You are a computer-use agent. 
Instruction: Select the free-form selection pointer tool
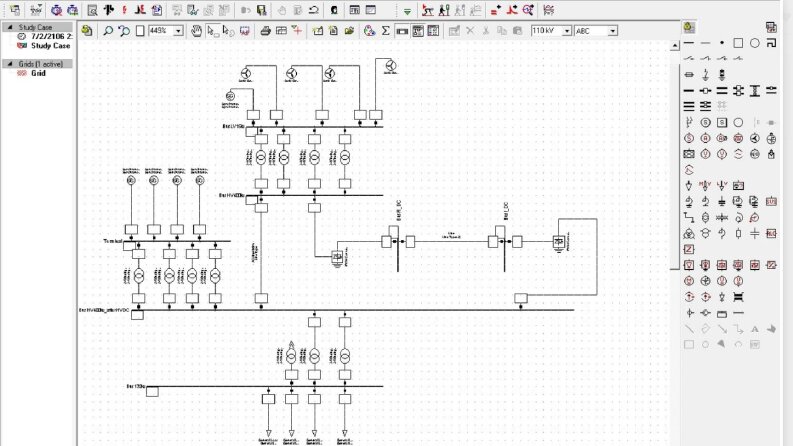point(229,31)
